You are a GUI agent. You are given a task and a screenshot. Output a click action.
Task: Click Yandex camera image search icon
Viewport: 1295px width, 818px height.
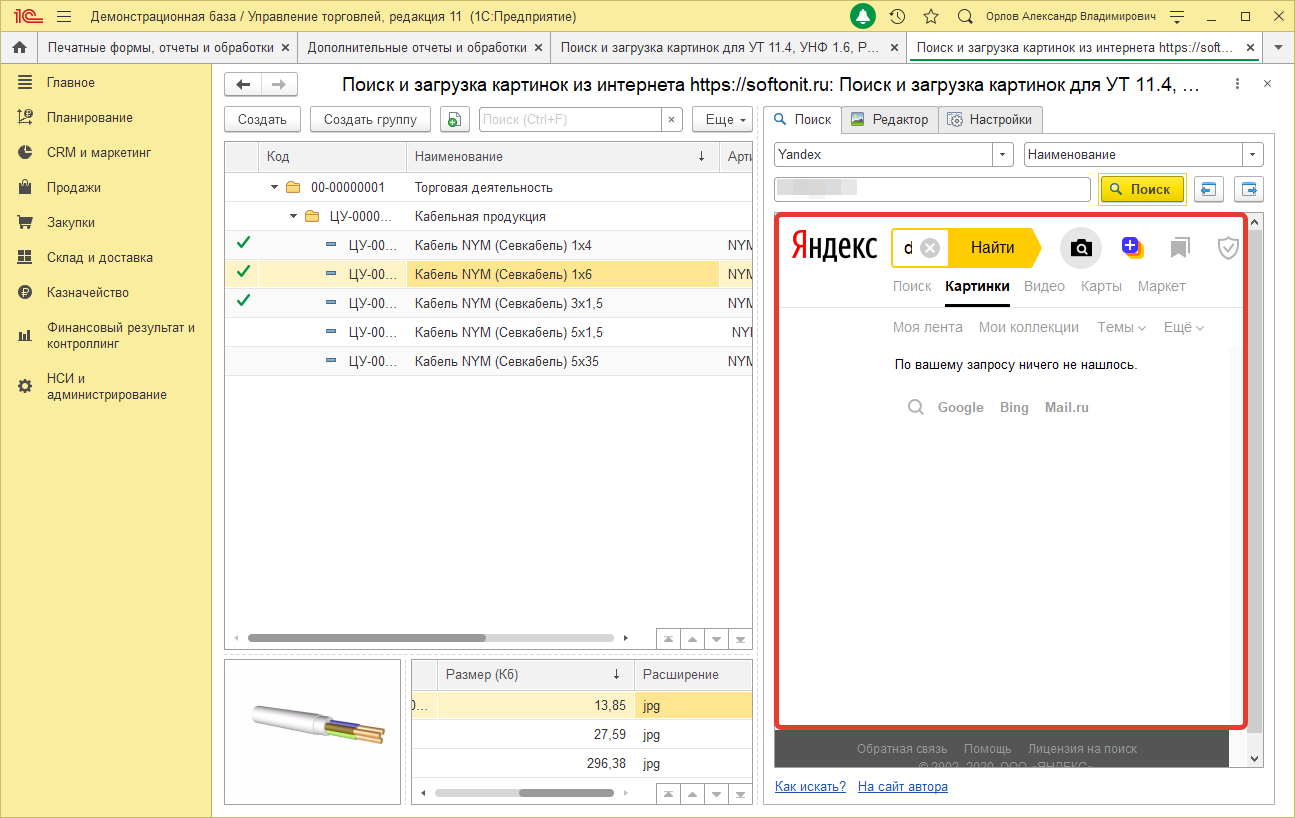tap(1081, 248)
